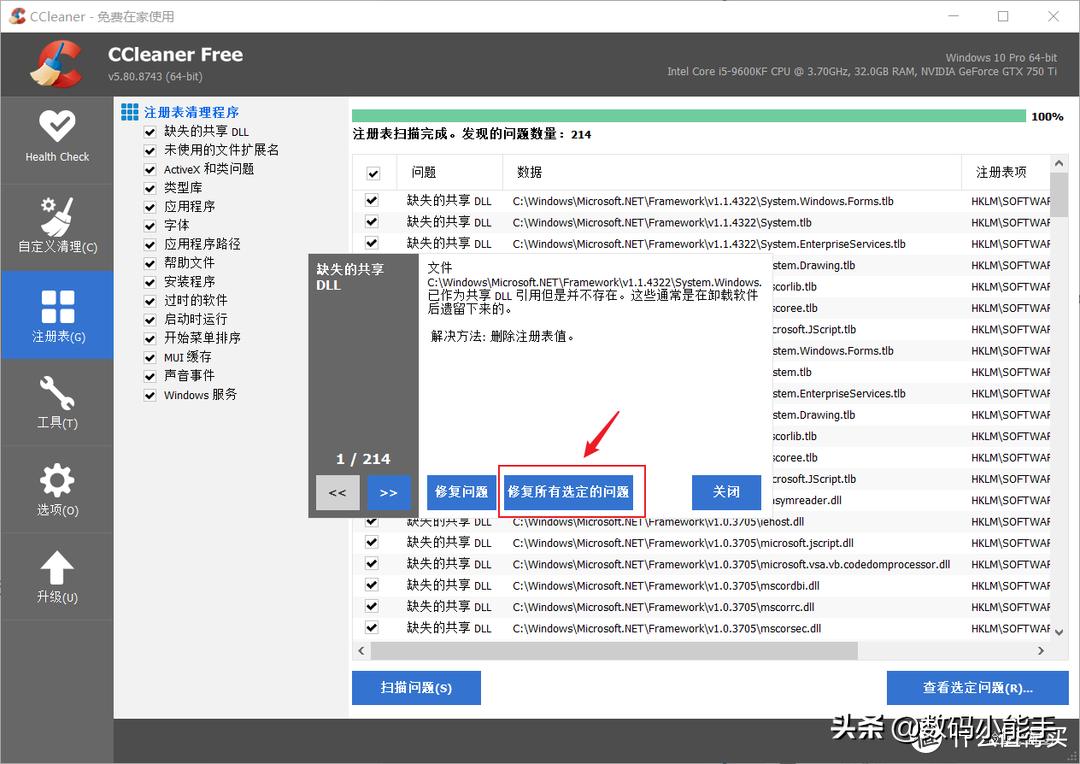Go to previous issue with << arrow
1080x764 pixels.
click(x=337, y=492)
